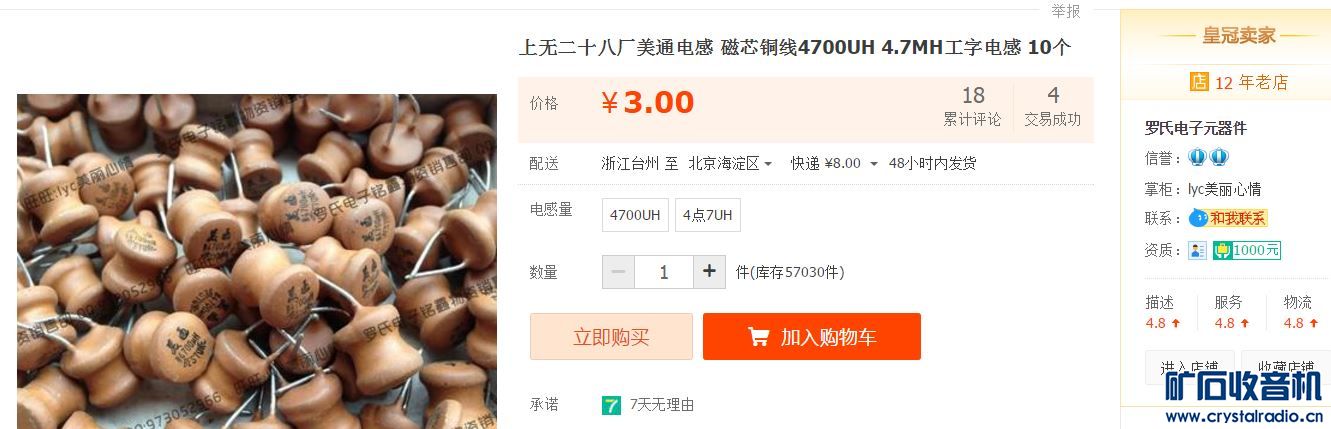This screenshot has width=1331, height=429.
Task: Click the 7-day return guarantee icon
Action: coord(611,405)
